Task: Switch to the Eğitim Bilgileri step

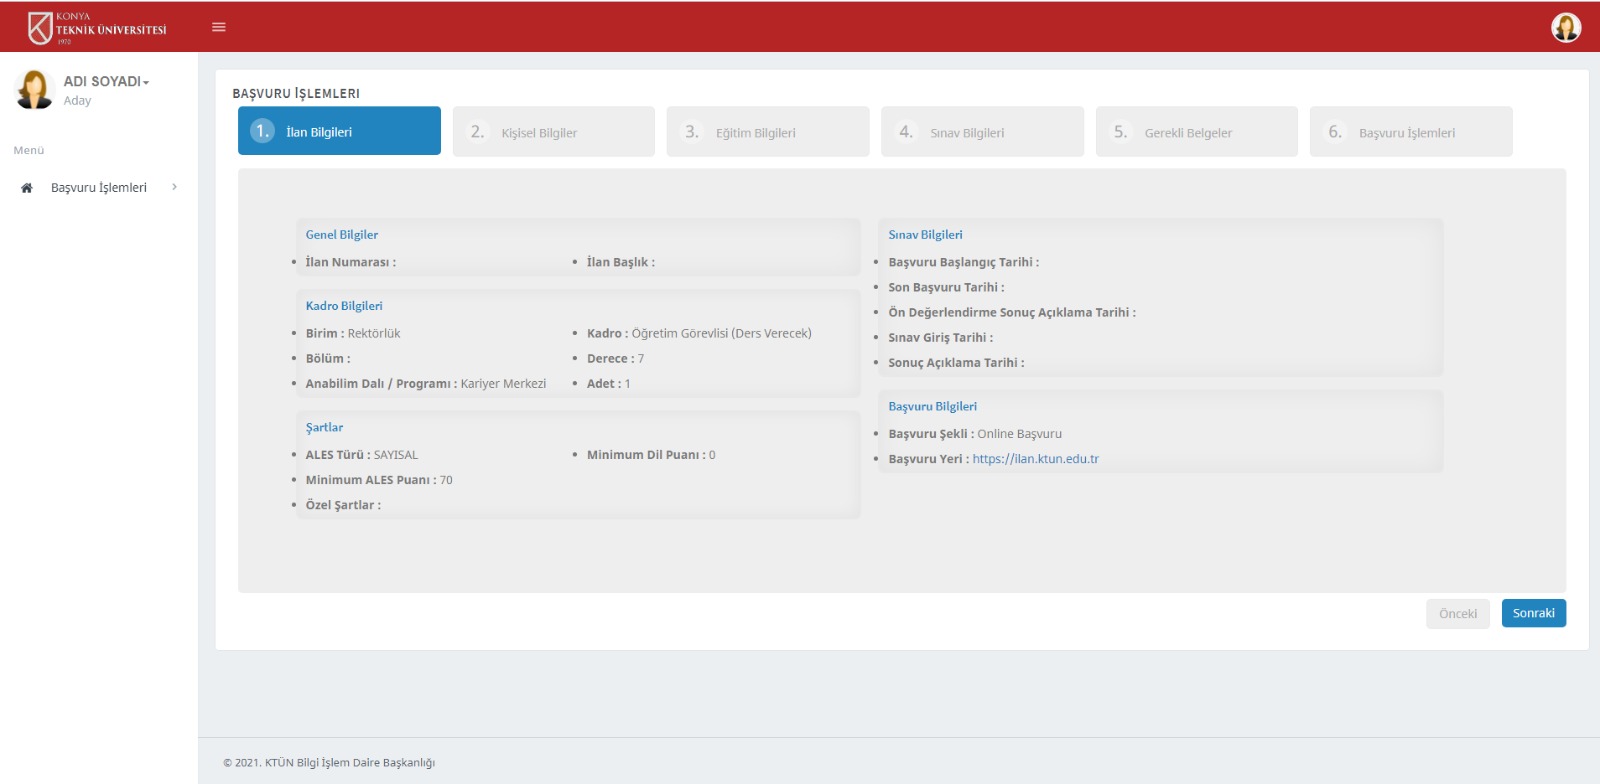Action: [x=767, y=132]
